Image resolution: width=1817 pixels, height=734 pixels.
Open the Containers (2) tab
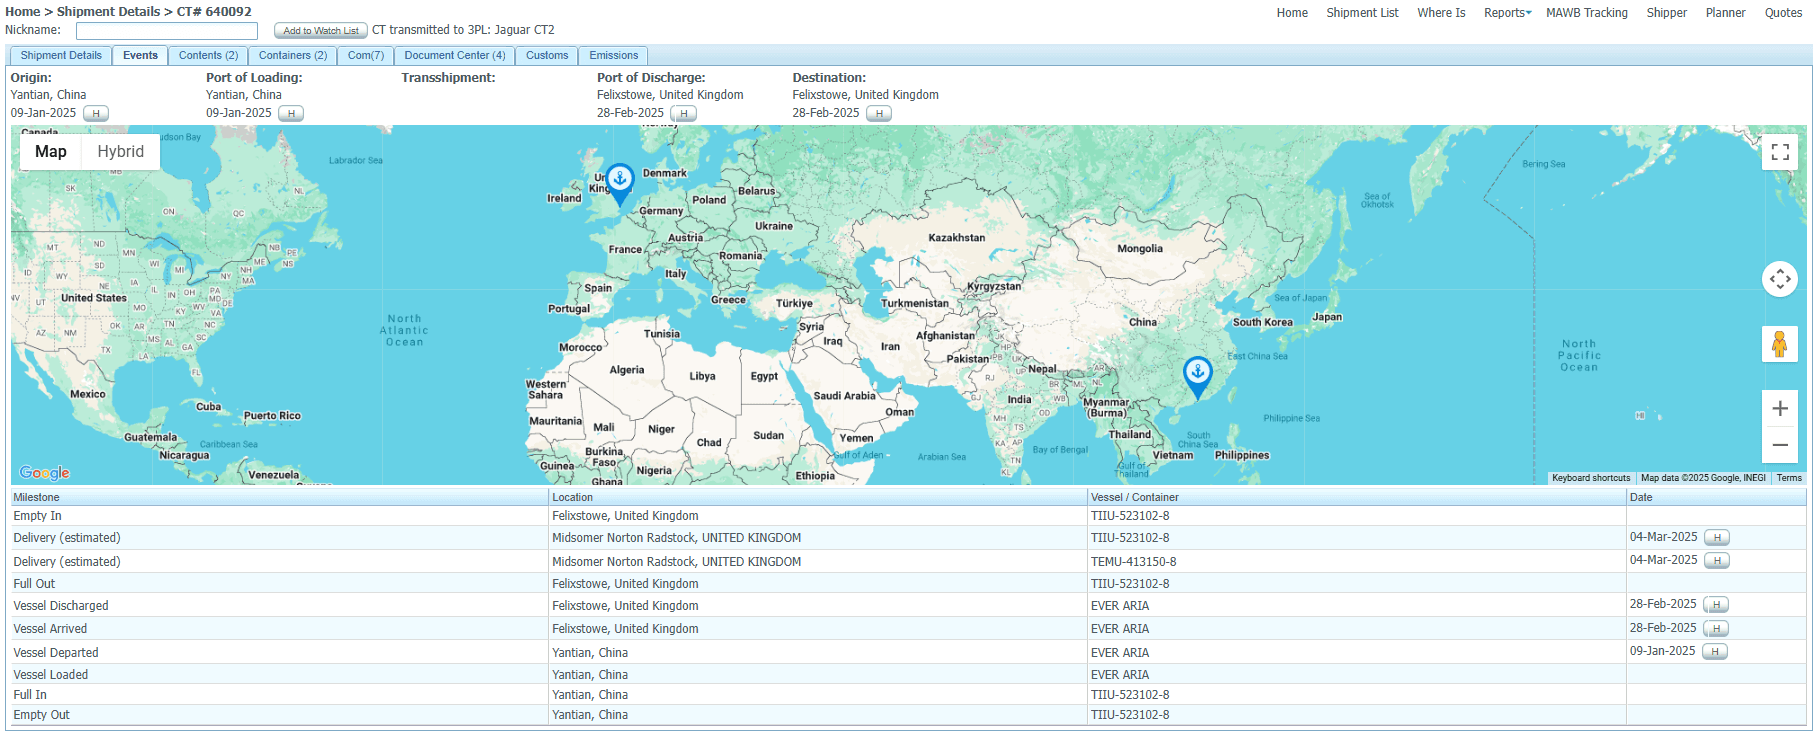[292, 56]
